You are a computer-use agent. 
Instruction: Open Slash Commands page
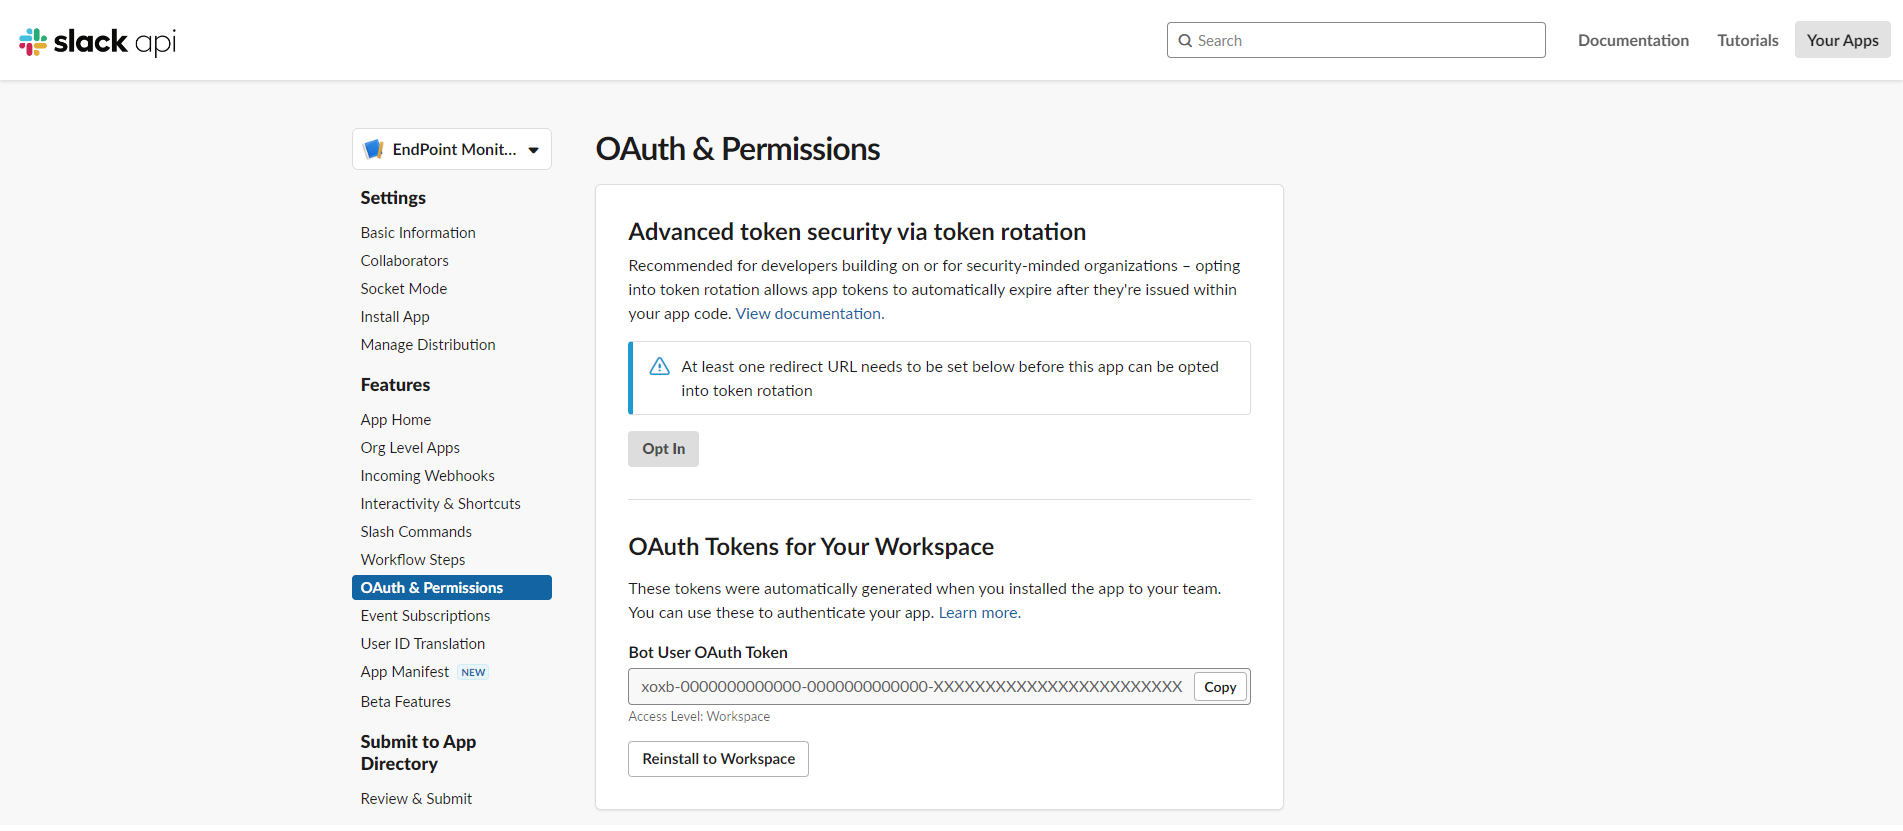click(416, 532)
